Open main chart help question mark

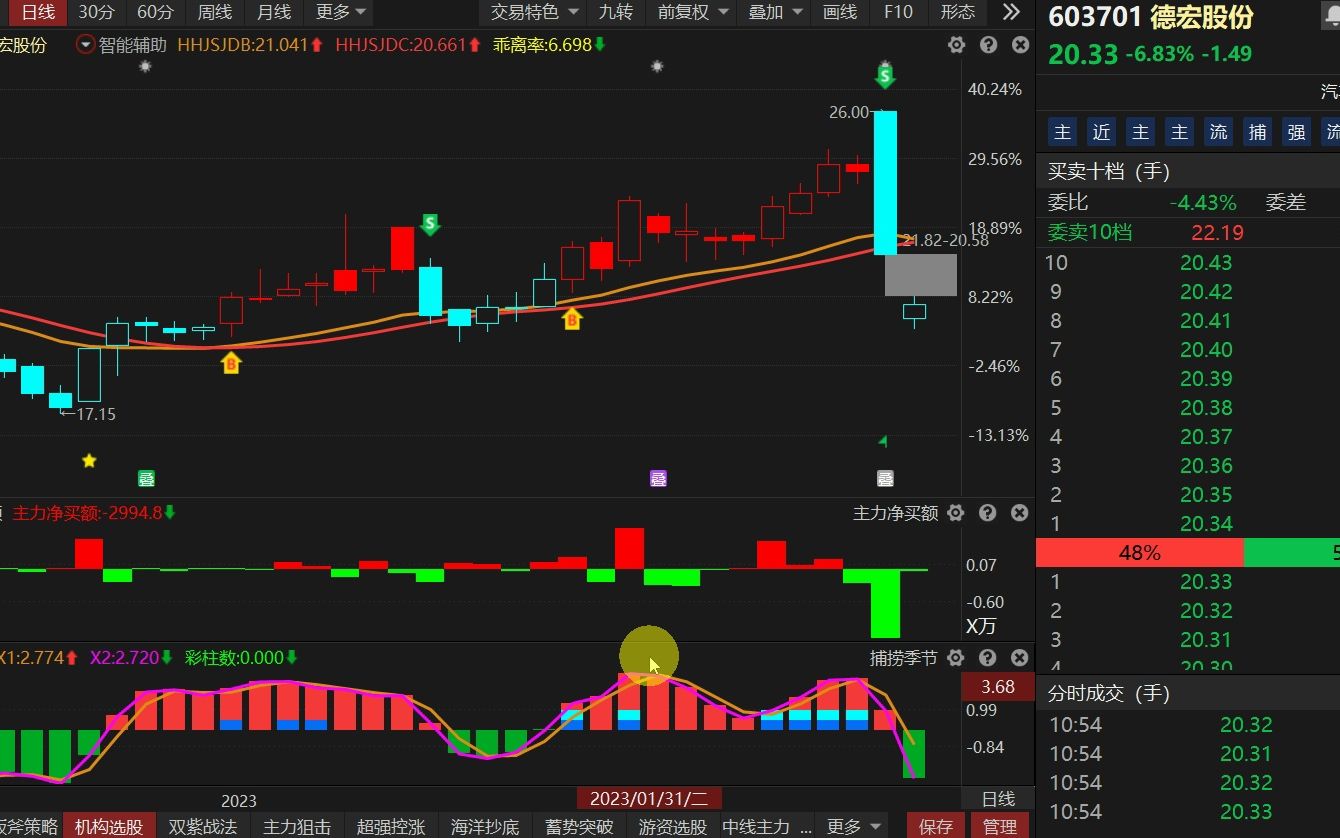(988, 45)
